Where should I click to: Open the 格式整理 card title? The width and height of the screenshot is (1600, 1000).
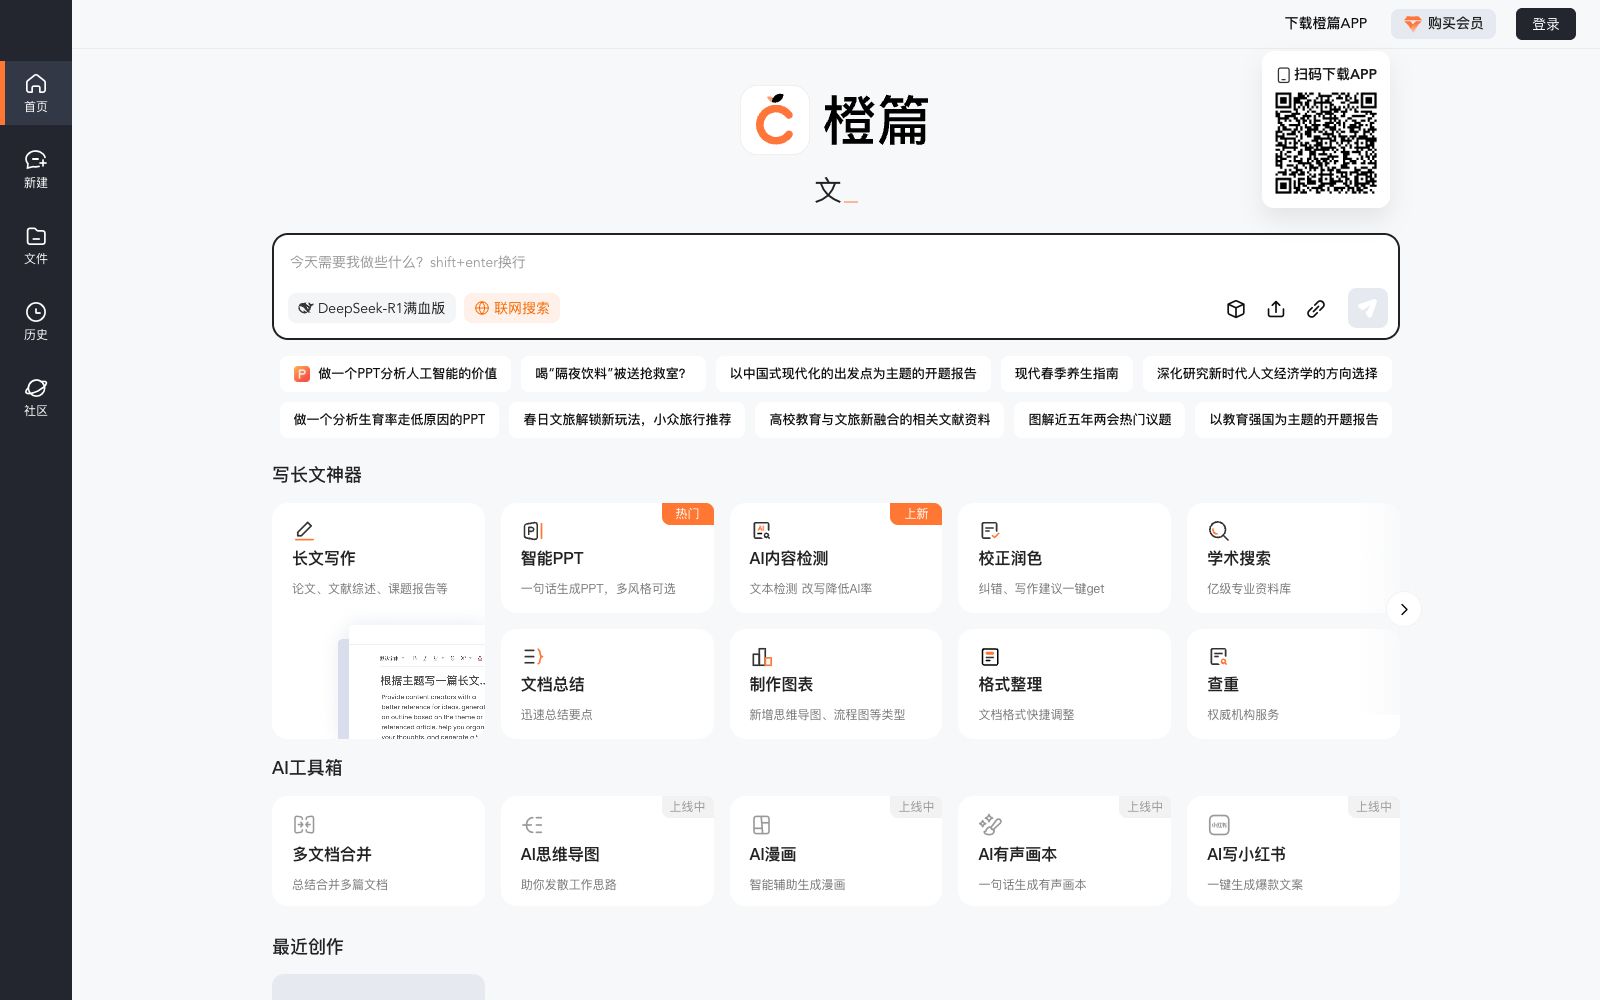coord(1010,684)
